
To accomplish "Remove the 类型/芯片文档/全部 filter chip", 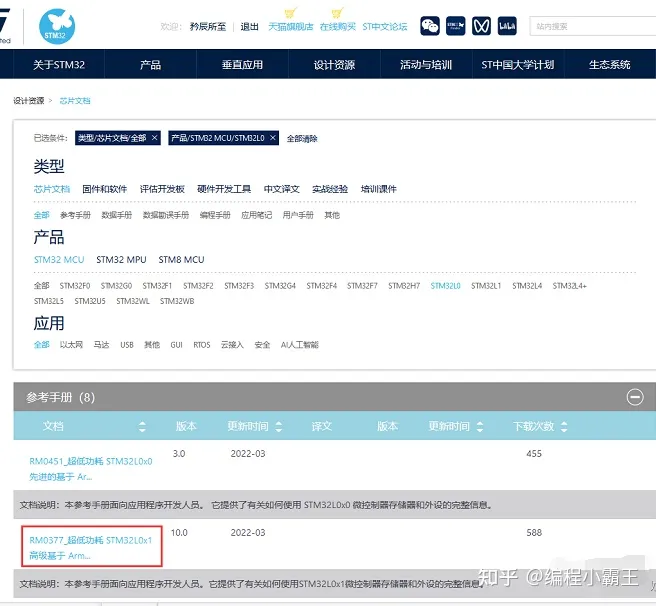I will [x=154, y=138].
